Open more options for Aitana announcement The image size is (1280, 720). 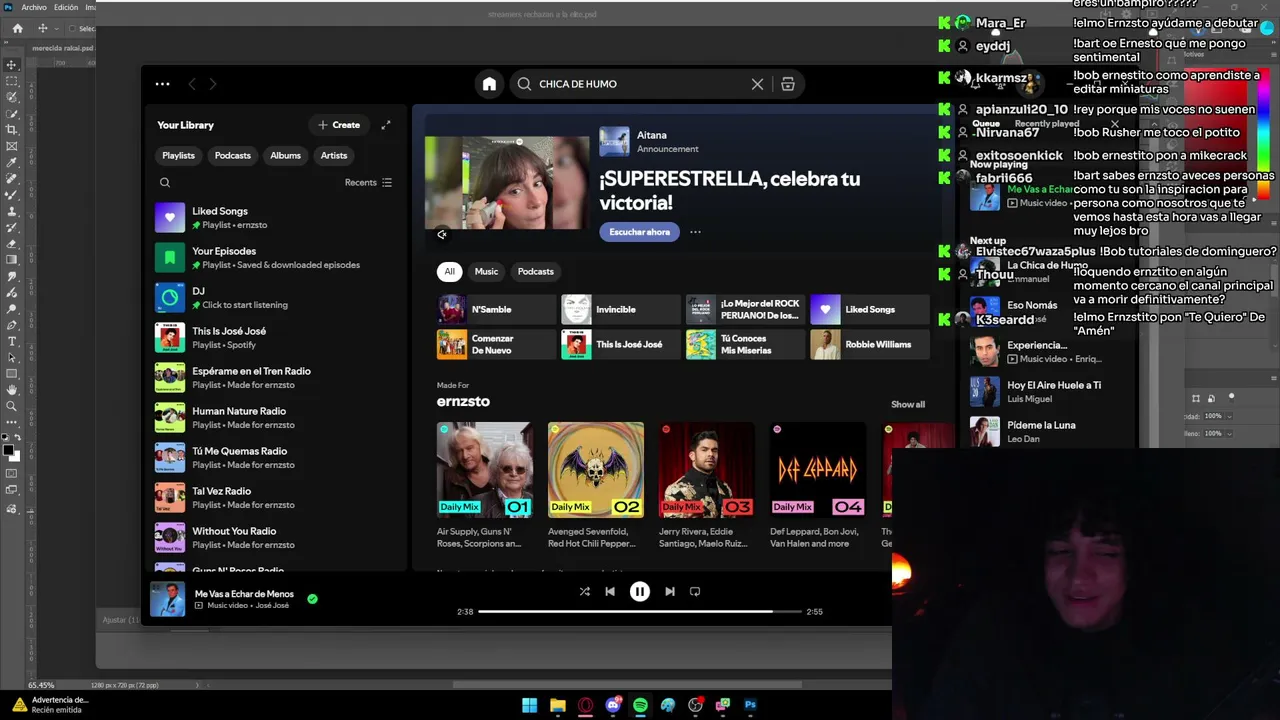pos(695,232)
